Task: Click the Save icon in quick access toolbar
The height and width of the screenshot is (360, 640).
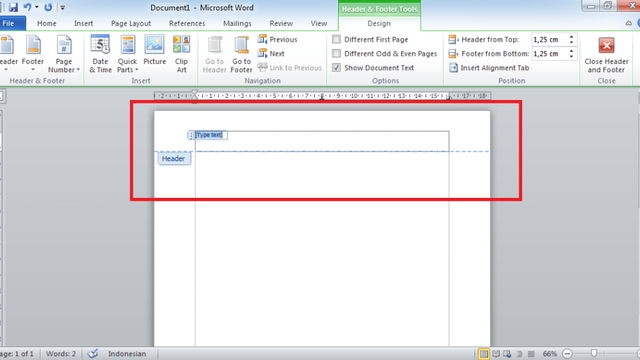Action: 13,7
